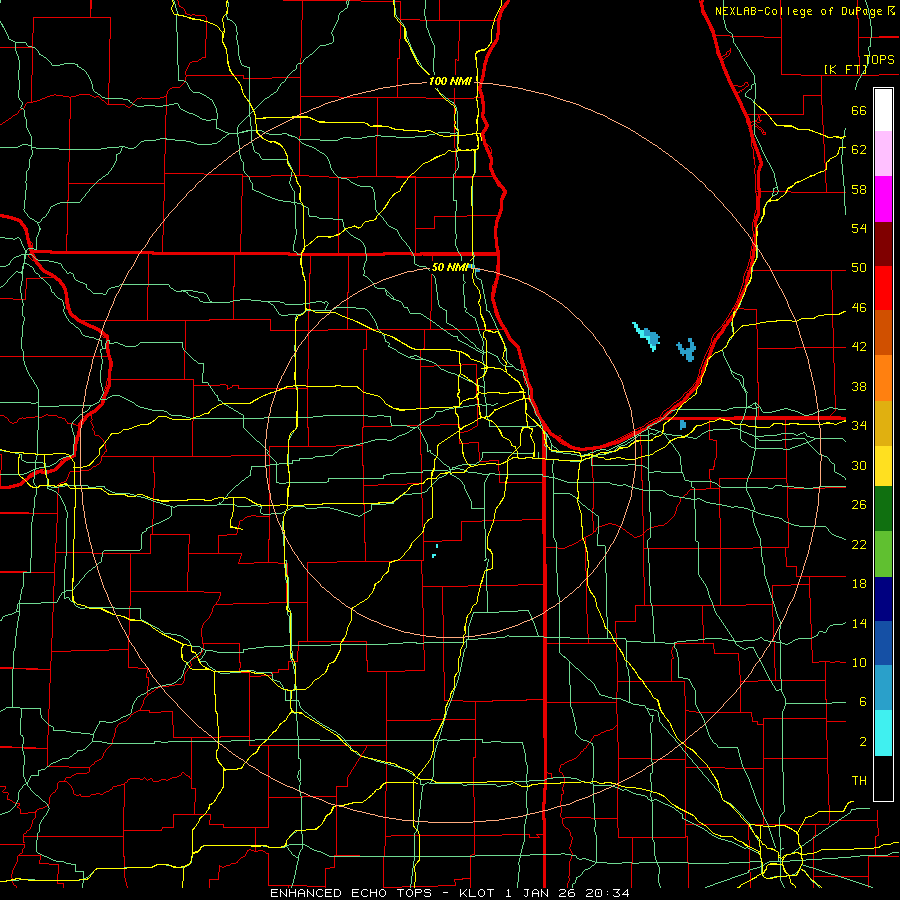Click the 50 legend value
This screenshot has height=900, width=900.
(x=859, y=268)
